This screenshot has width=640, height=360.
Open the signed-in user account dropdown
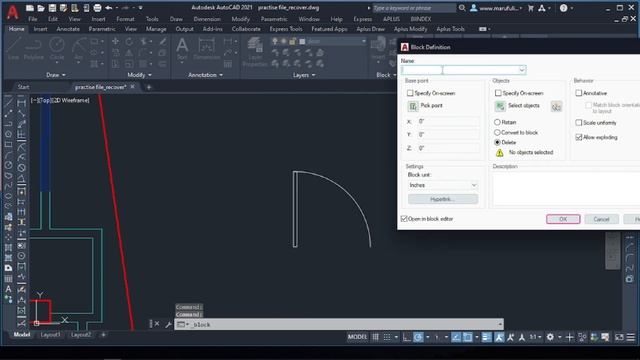[496, 8]
